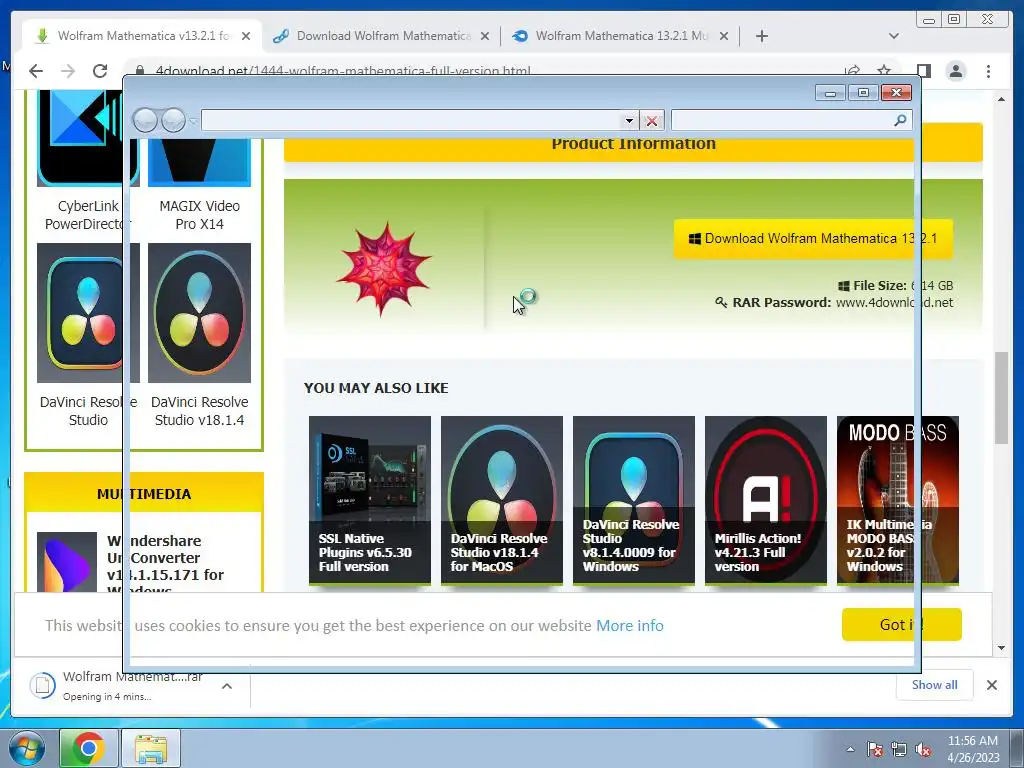This screenshot has width=1024, height=768.
Task: Expand the tab search chevron in Chrome
Action: tap(894, 36)
